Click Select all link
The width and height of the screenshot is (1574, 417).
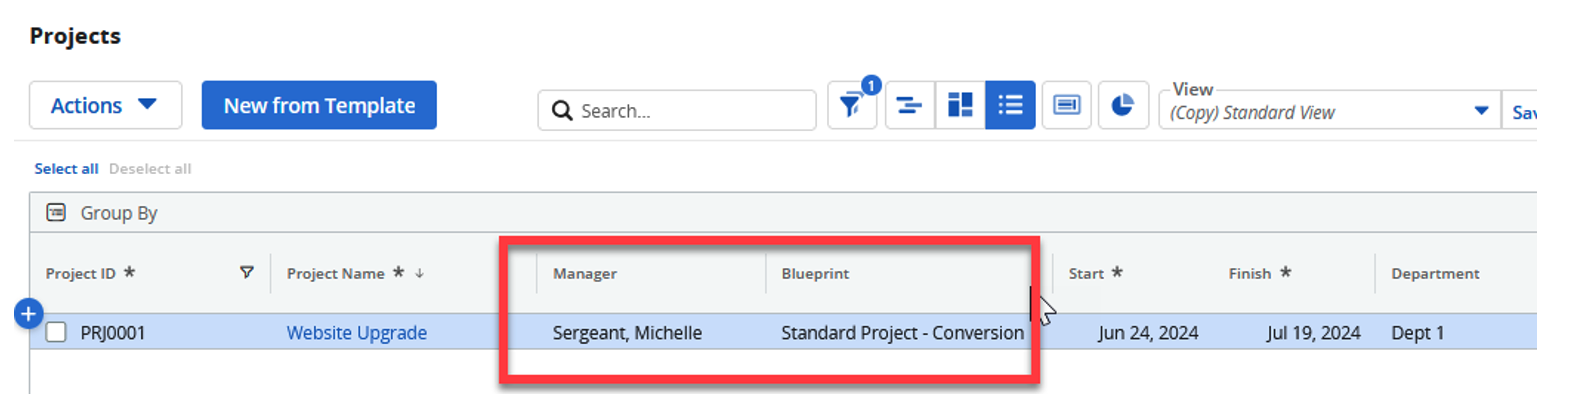coord(66,168)
